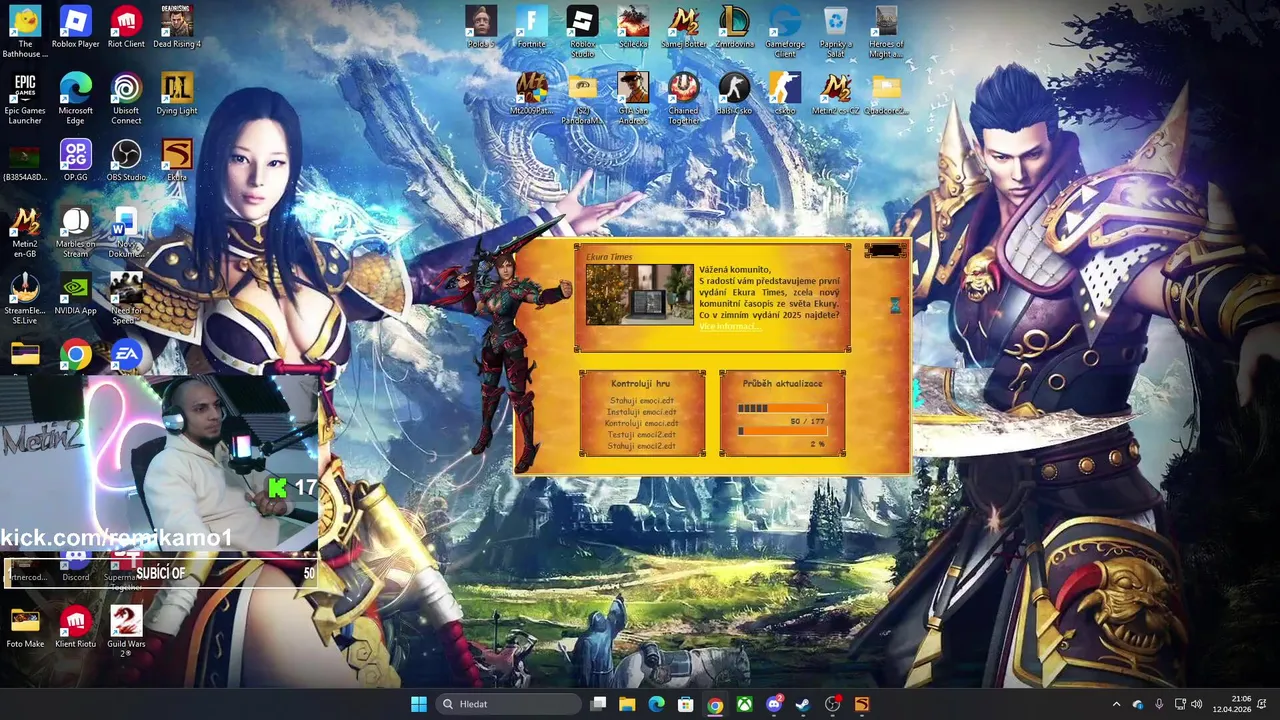Open the 21:06 clock and calendar
Viewport: 1280px width, 720px height.
click(x=1231, y=704)
